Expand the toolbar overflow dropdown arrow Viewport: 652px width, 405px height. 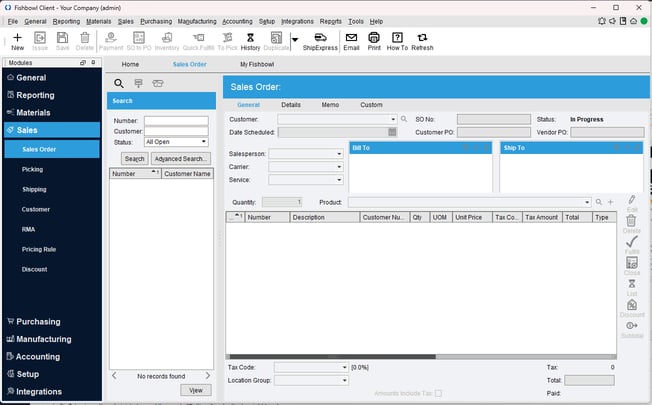tap(295, 40)
